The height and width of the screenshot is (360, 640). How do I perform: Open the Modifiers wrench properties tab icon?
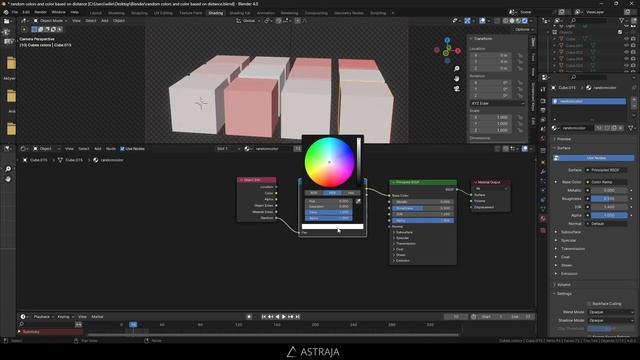pyautogui.click(x=543, y=171)
